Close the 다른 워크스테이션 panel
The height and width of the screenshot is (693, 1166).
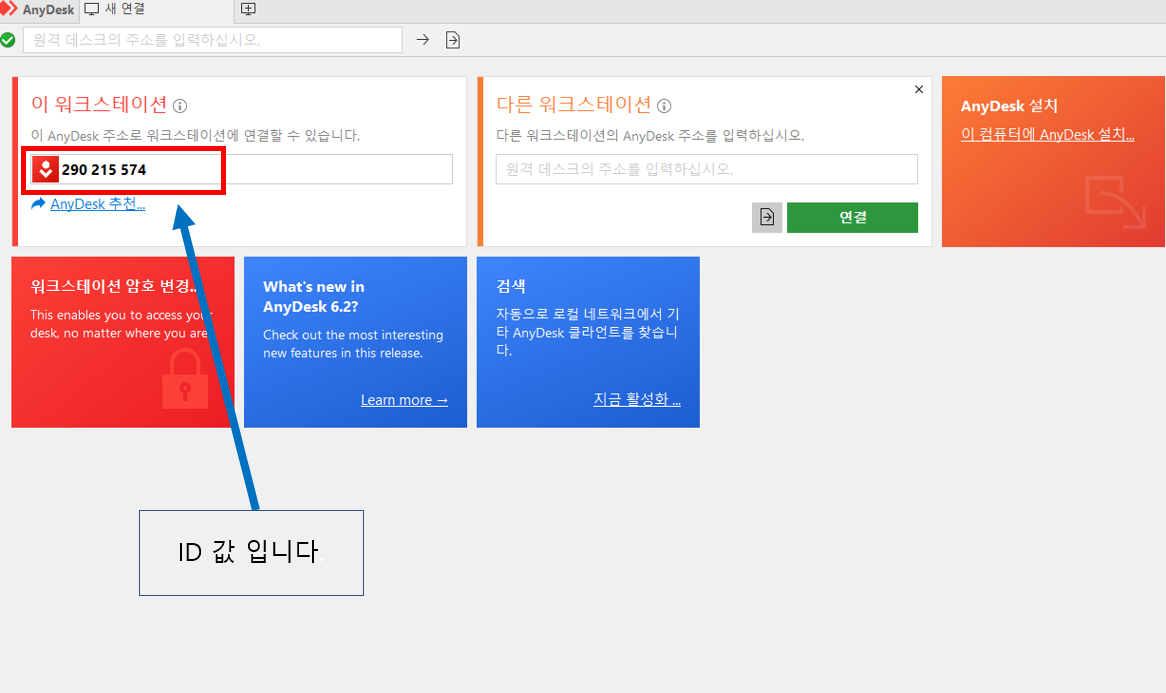pos(919,90)
